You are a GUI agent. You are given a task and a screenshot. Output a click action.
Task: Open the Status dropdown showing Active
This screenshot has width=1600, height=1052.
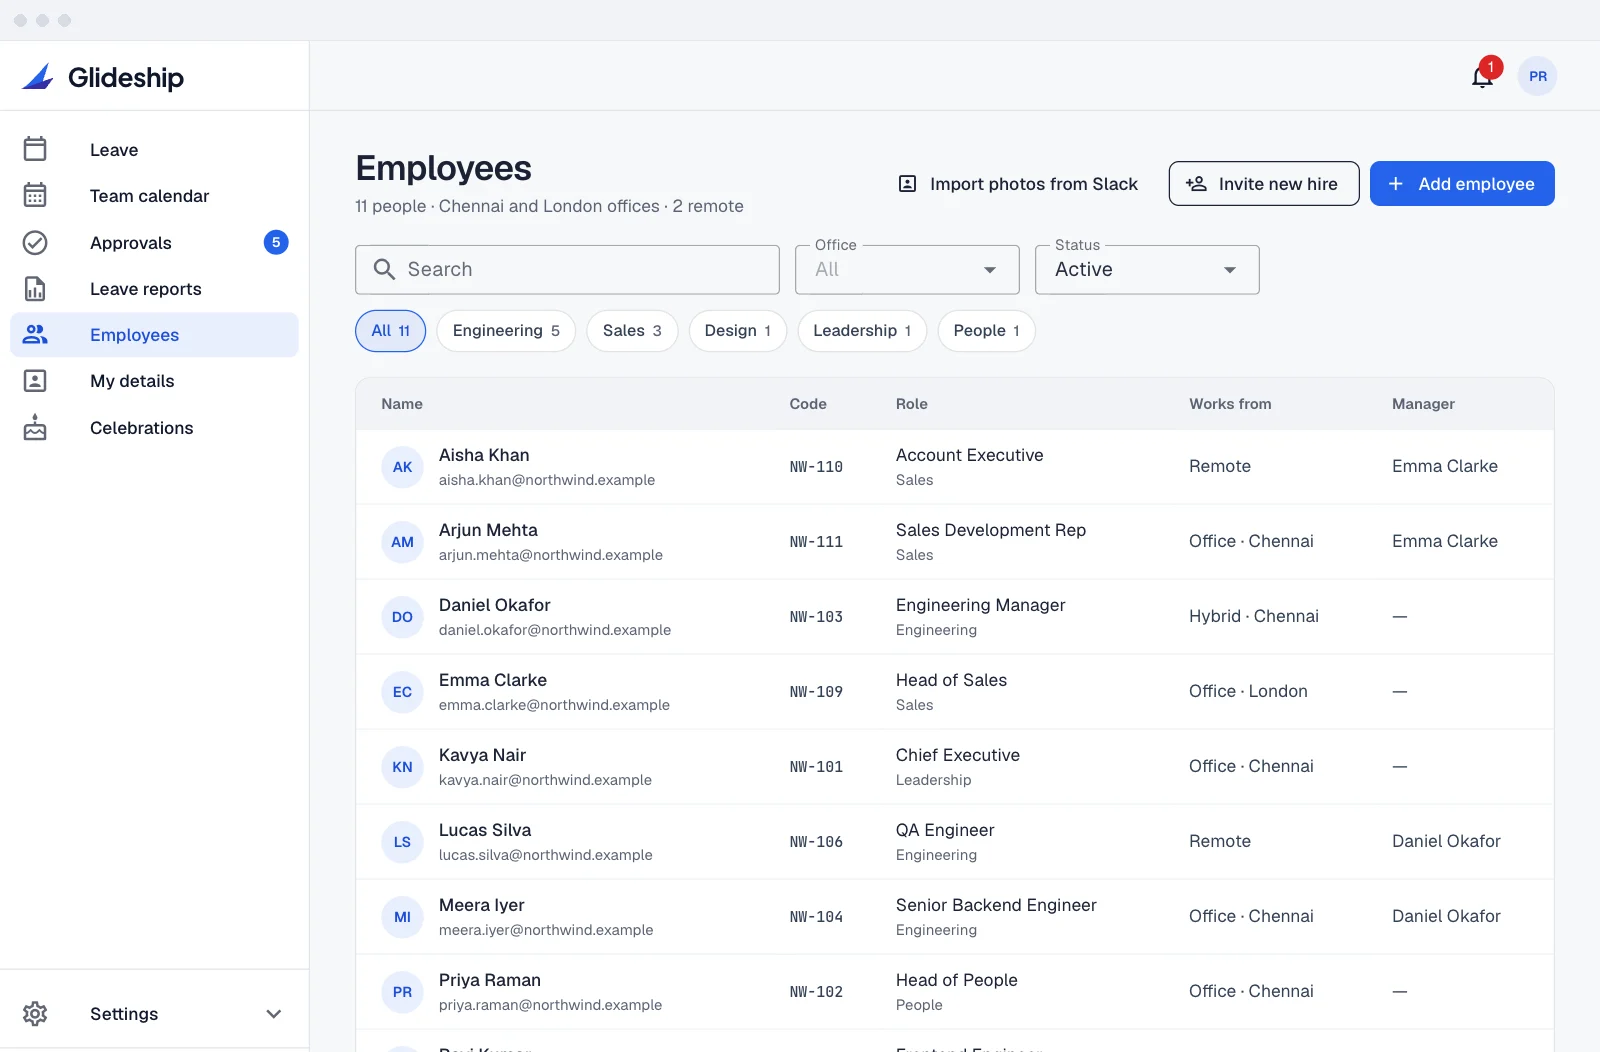click(x=1147, y=270)
